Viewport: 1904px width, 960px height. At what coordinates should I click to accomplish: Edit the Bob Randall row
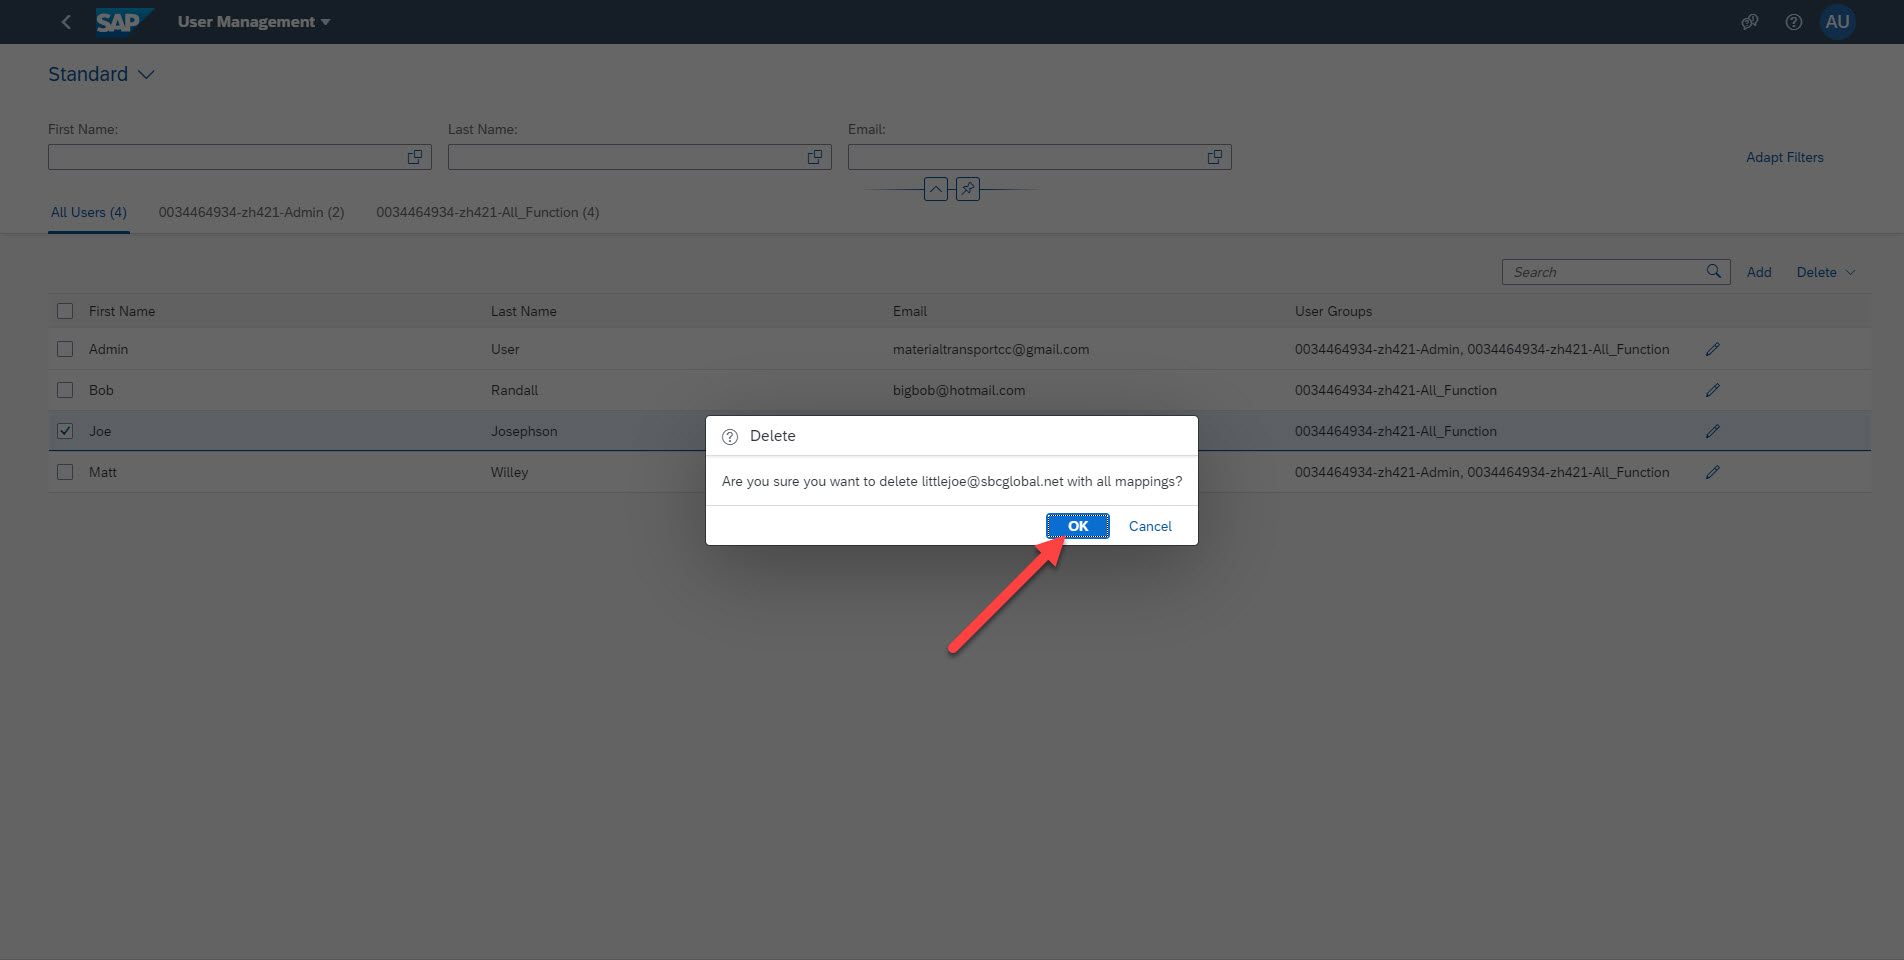pos(1713,390)
